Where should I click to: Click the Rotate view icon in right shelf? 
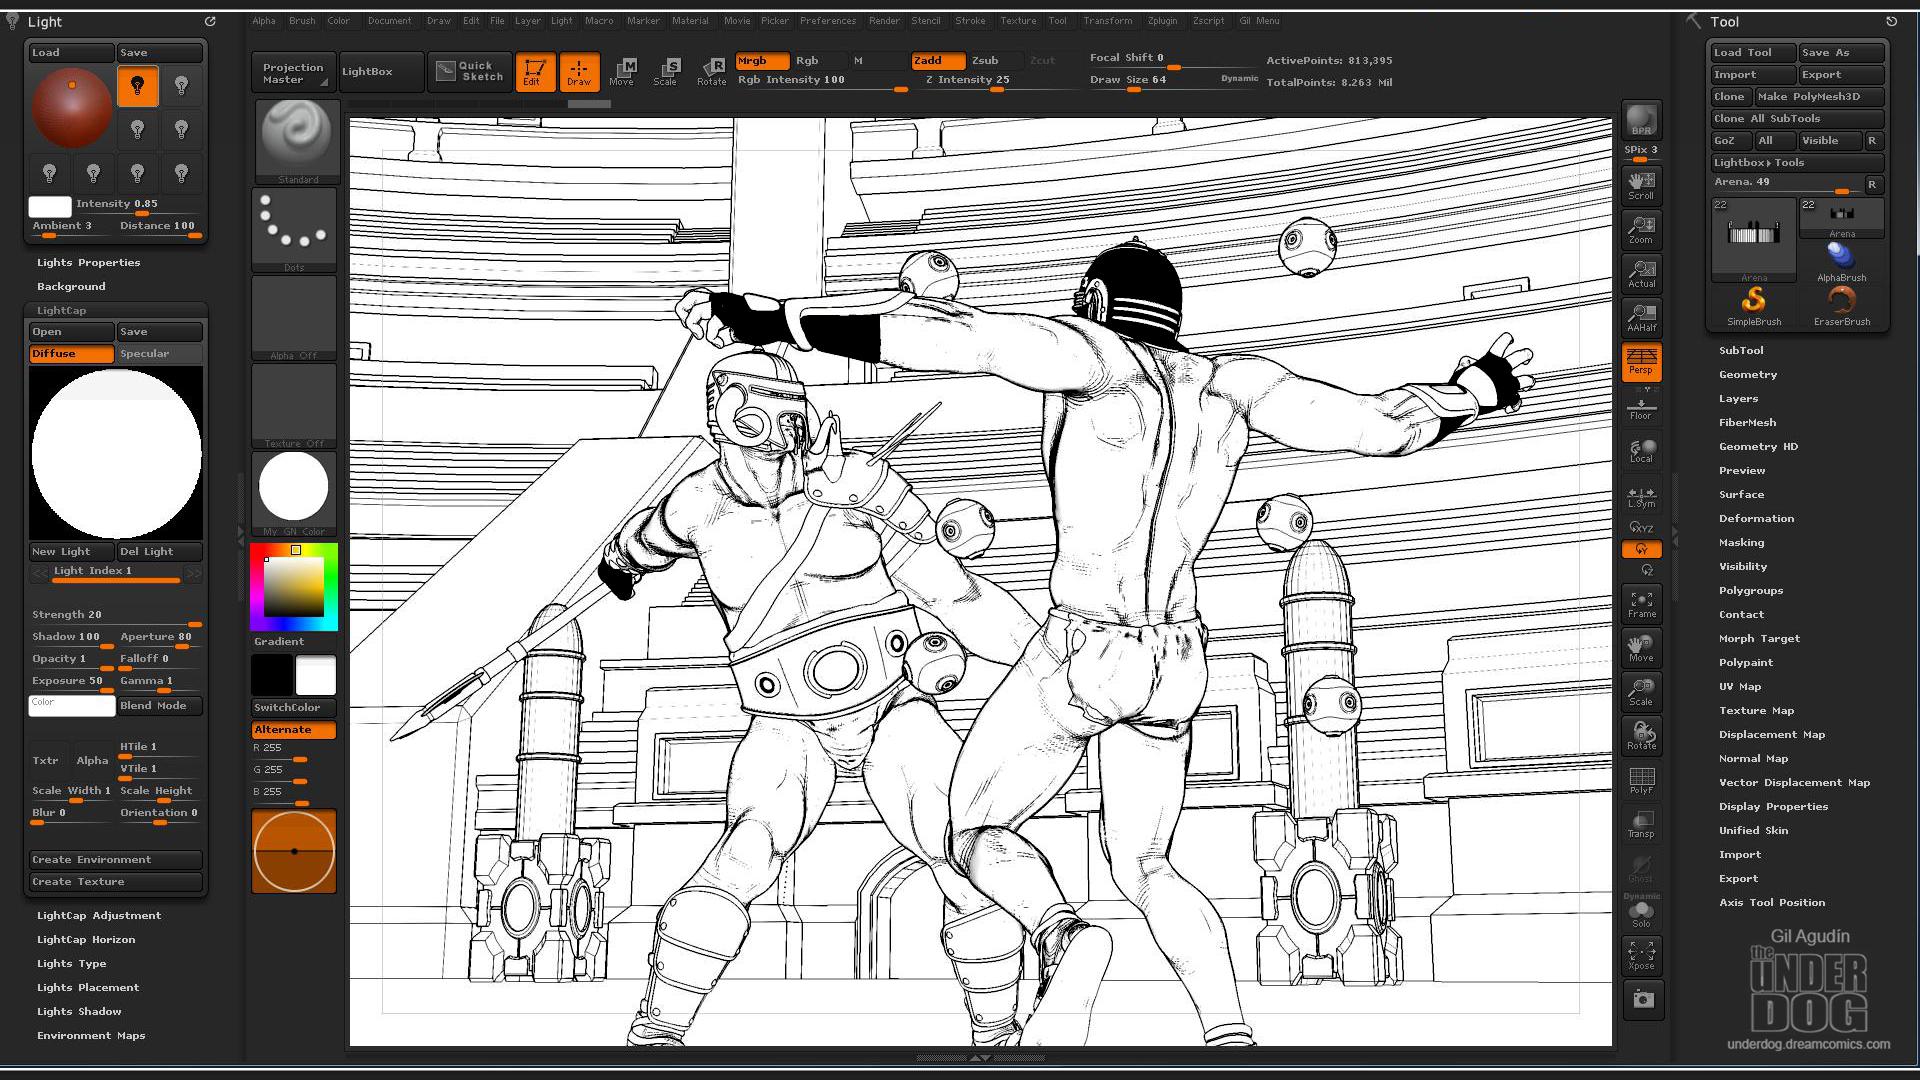1641,735
